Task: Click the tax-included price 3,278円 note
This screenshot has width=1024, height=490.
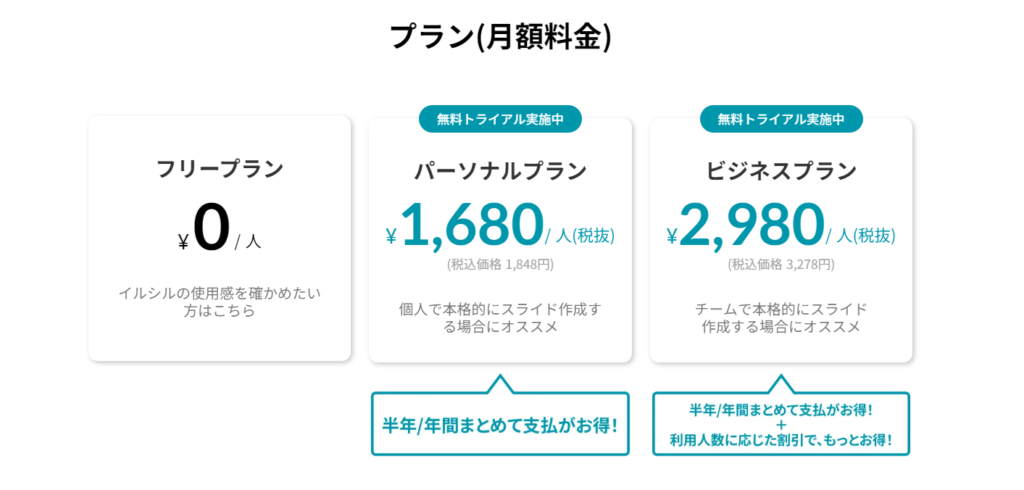Action: (x=781, y=265)
